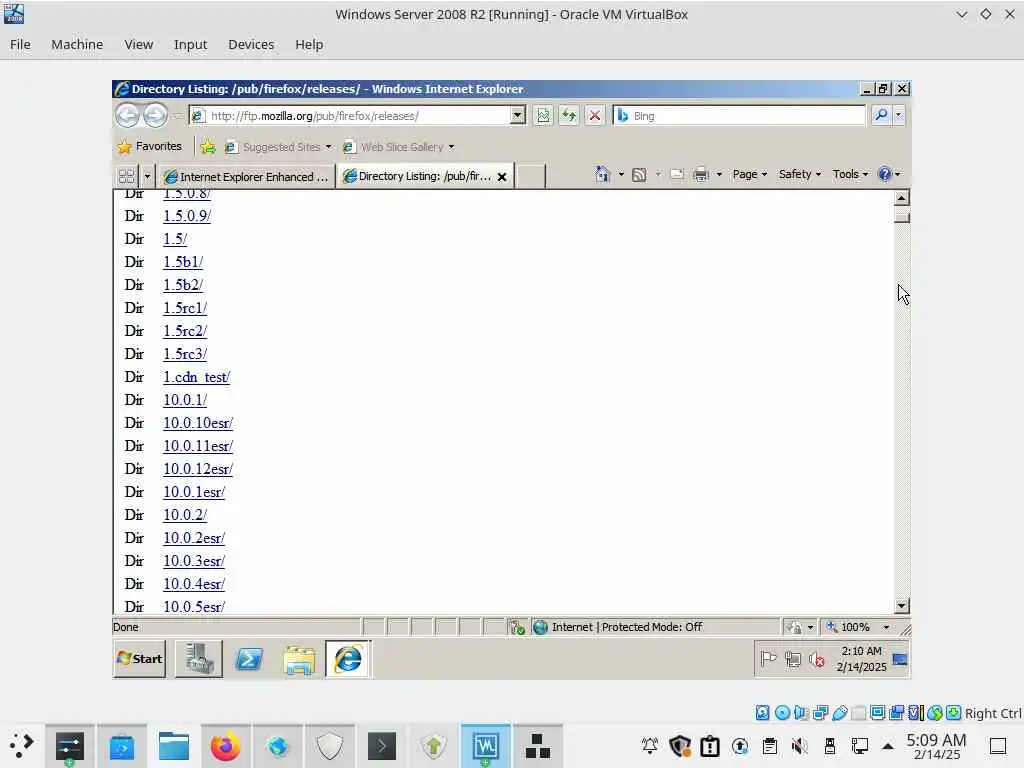1024x768 pixels.
Task: Open VirtualBox Help menu
Action: point(309,44)
